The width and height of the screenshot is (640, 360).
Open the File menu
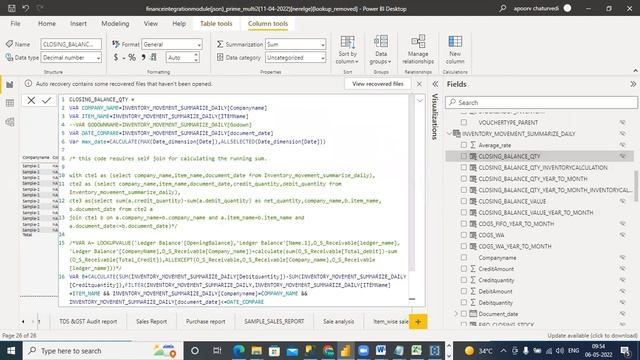(x=16, y=24)
